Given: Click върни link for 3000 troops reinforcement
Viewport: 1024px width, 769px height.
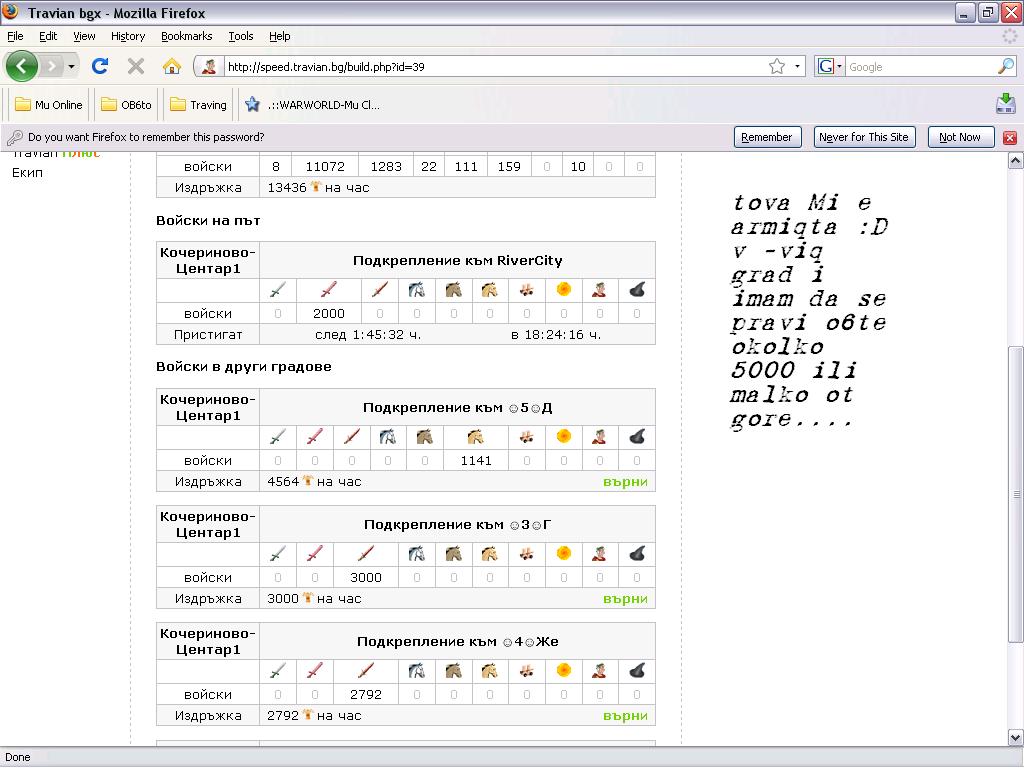Looking at the screenshot, I should 625,599.
